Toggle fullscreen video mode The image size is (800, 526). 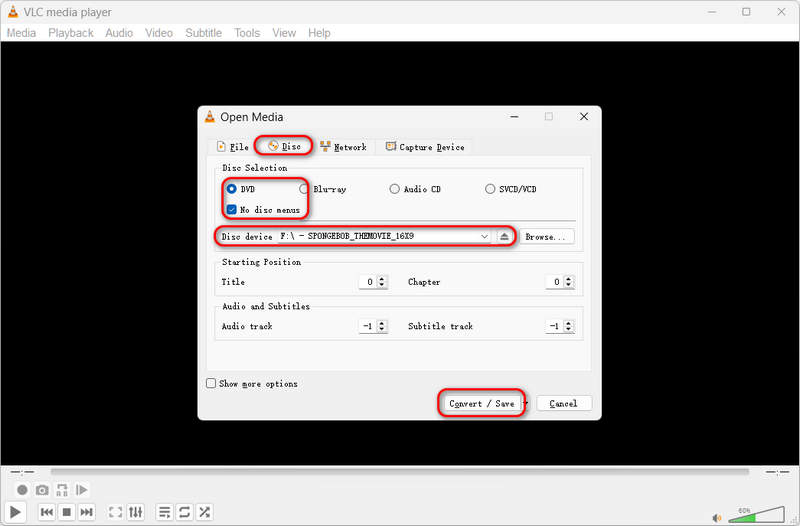pyautogui.click(x=115, y=512)
